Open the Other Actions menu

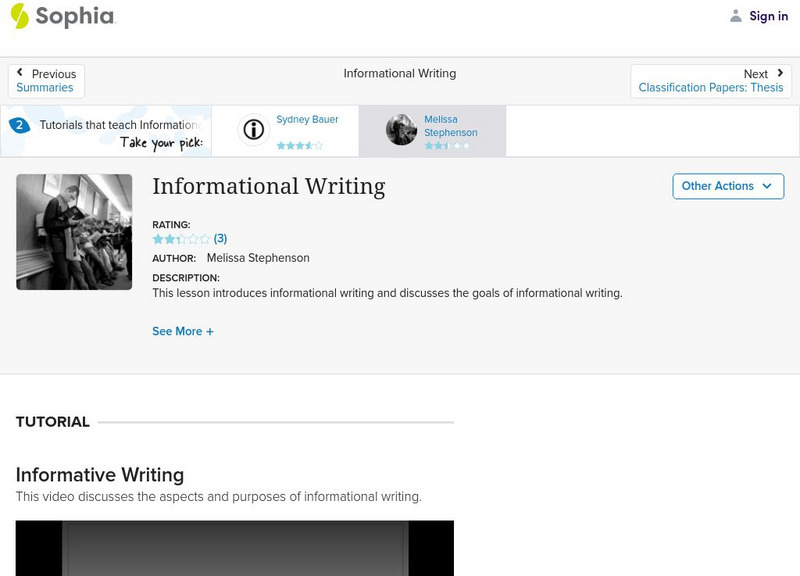click(x=728, y=186)
